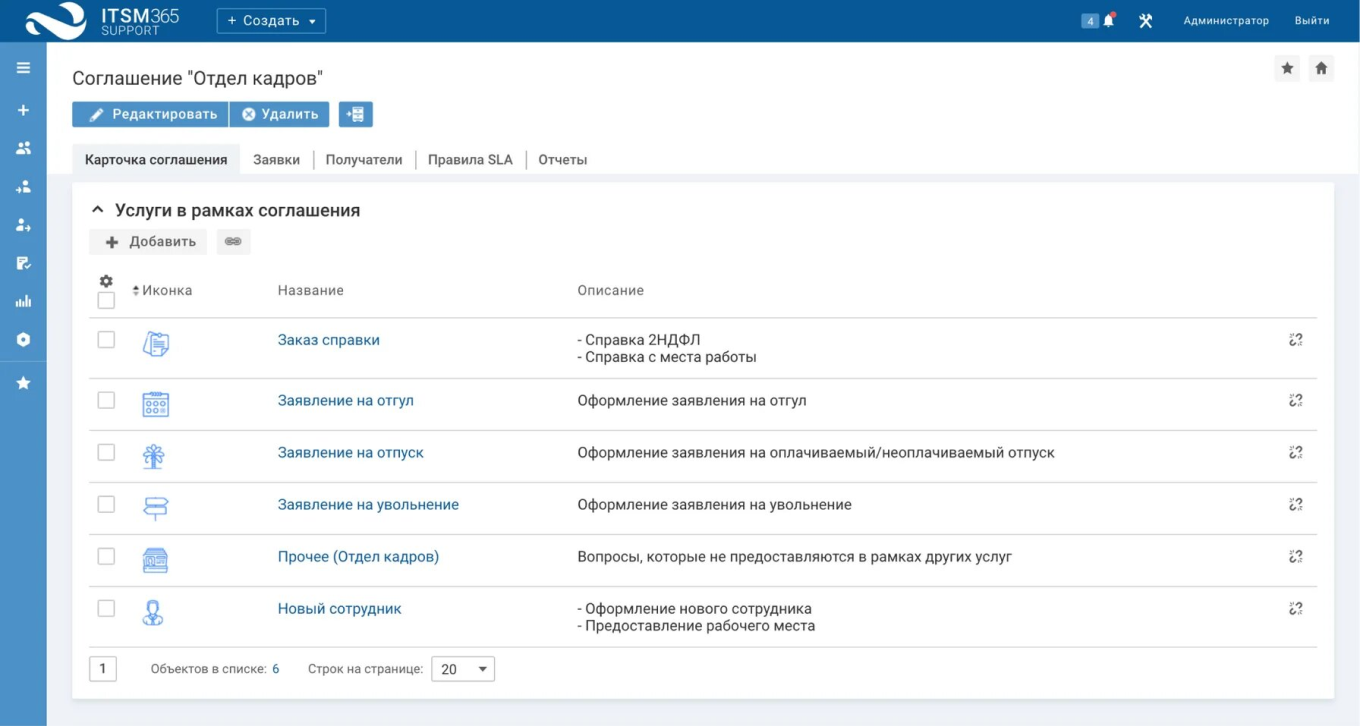The width and height of the screenshot is (1360, 726).
Task: Check the Новый сотрудник row checkbox
Action: point(106,608)
